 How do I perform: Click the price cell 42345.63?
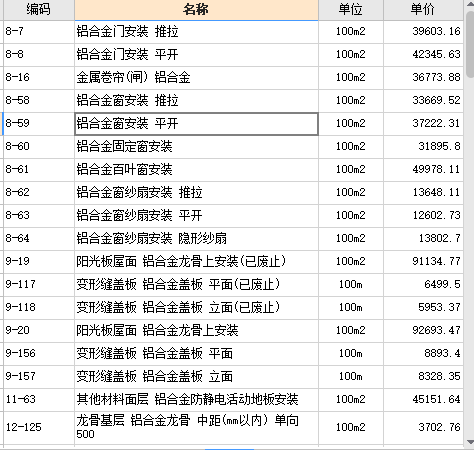423,55
